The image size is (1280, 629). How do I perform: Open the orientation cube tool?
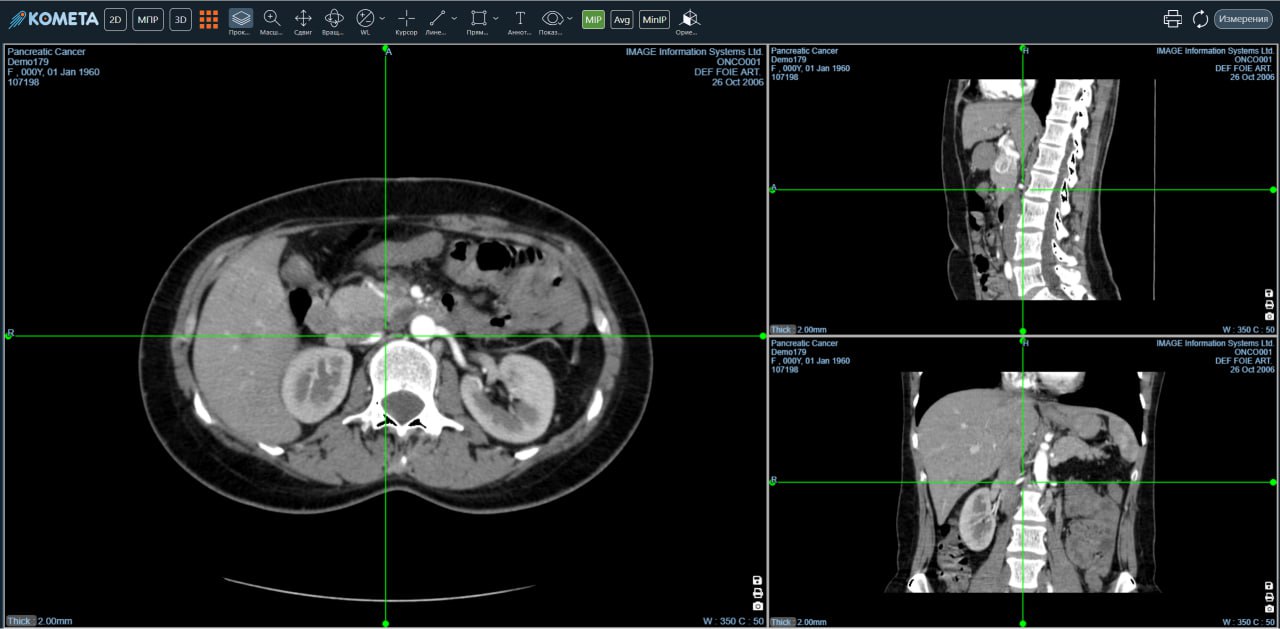688,21
